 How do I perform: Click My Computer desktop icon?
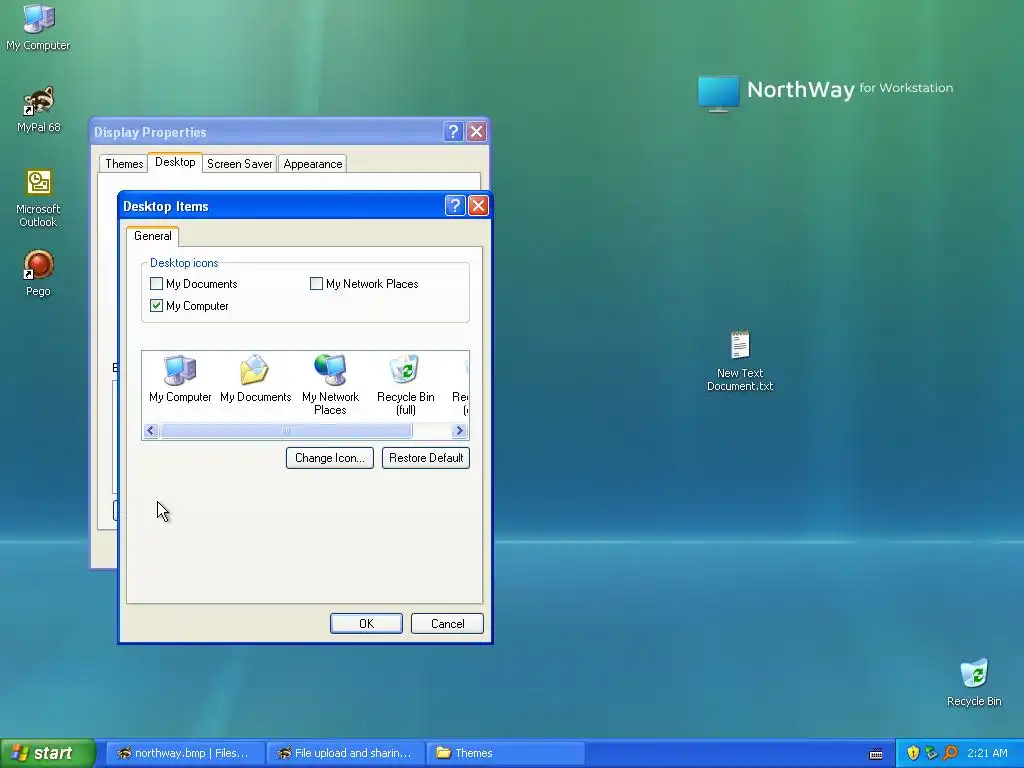38,27
